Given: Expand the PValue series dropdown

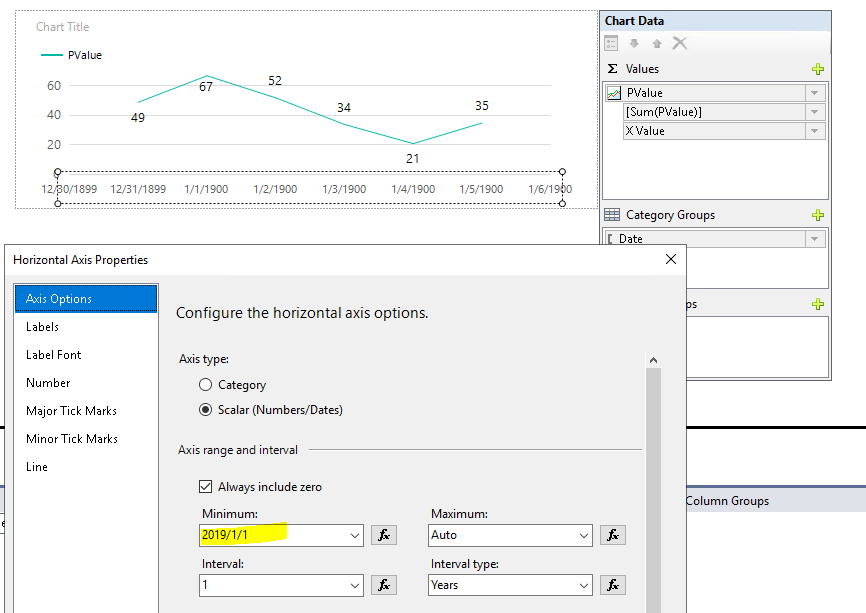Looking at the screenshot, I should tap(815, 93).
